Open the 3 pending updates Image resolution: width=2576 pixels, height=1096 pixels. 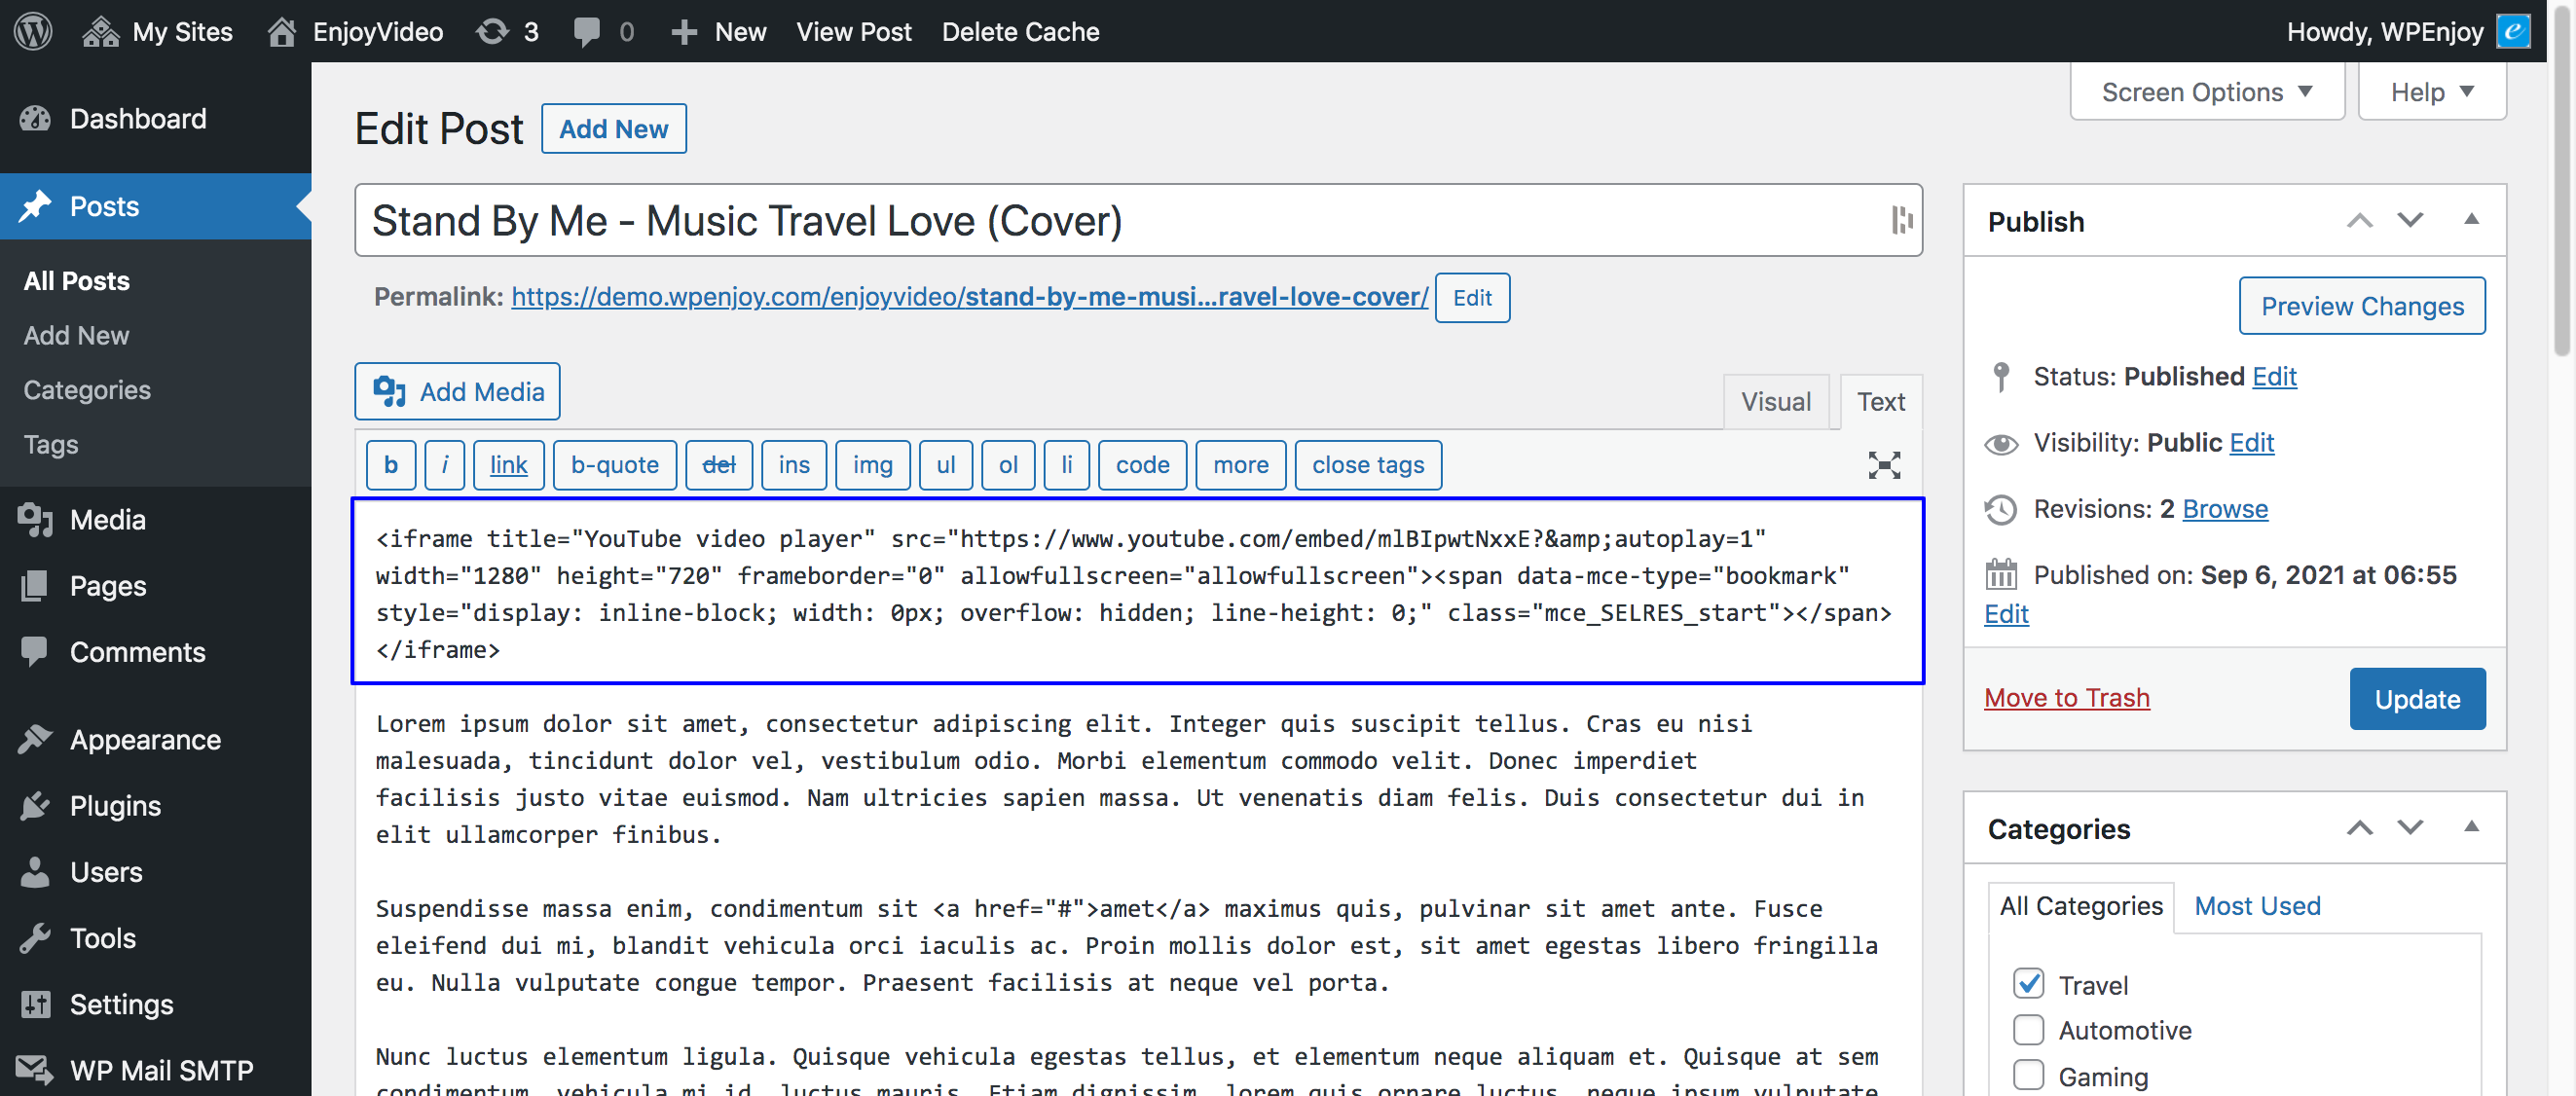508,31
